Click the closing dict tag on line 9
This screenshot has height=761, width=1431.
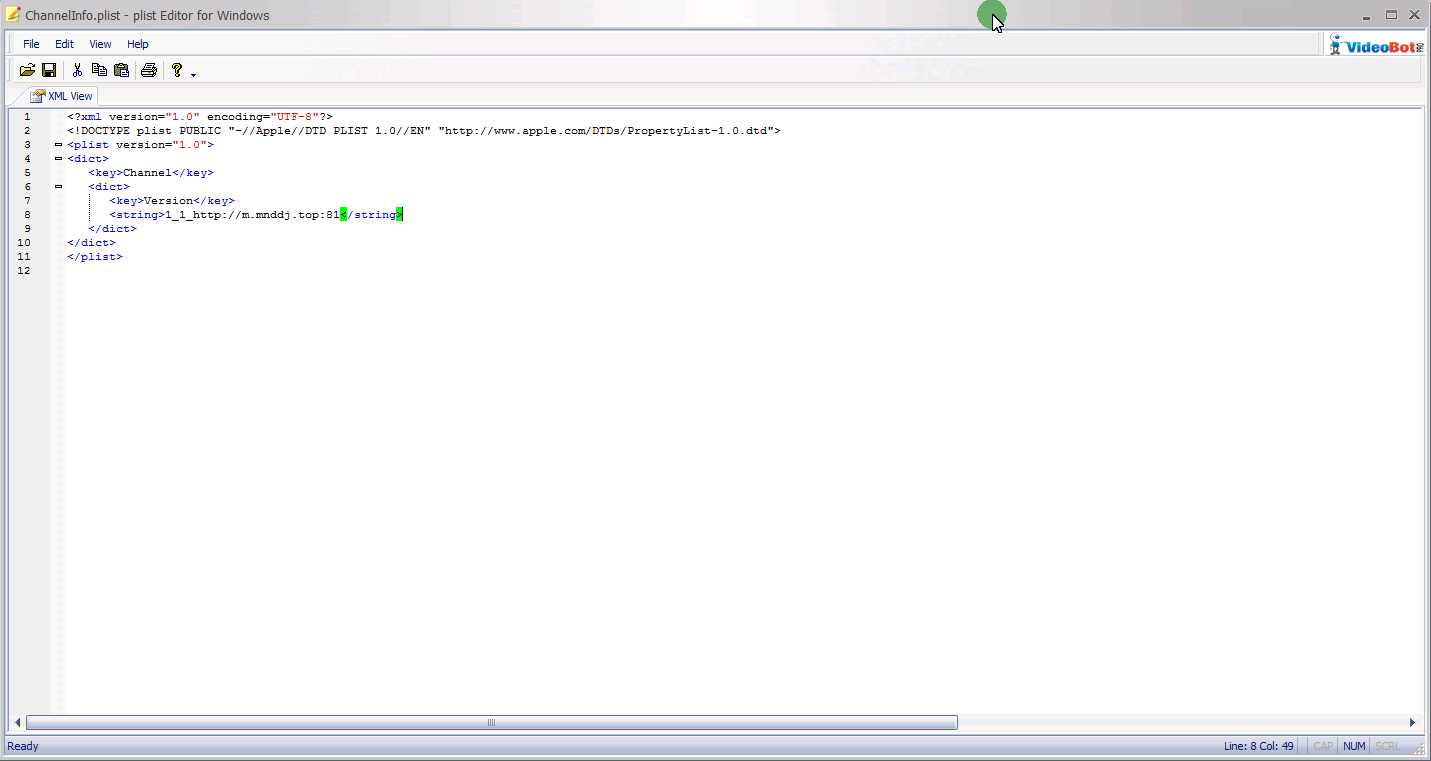tap(112, 229)
